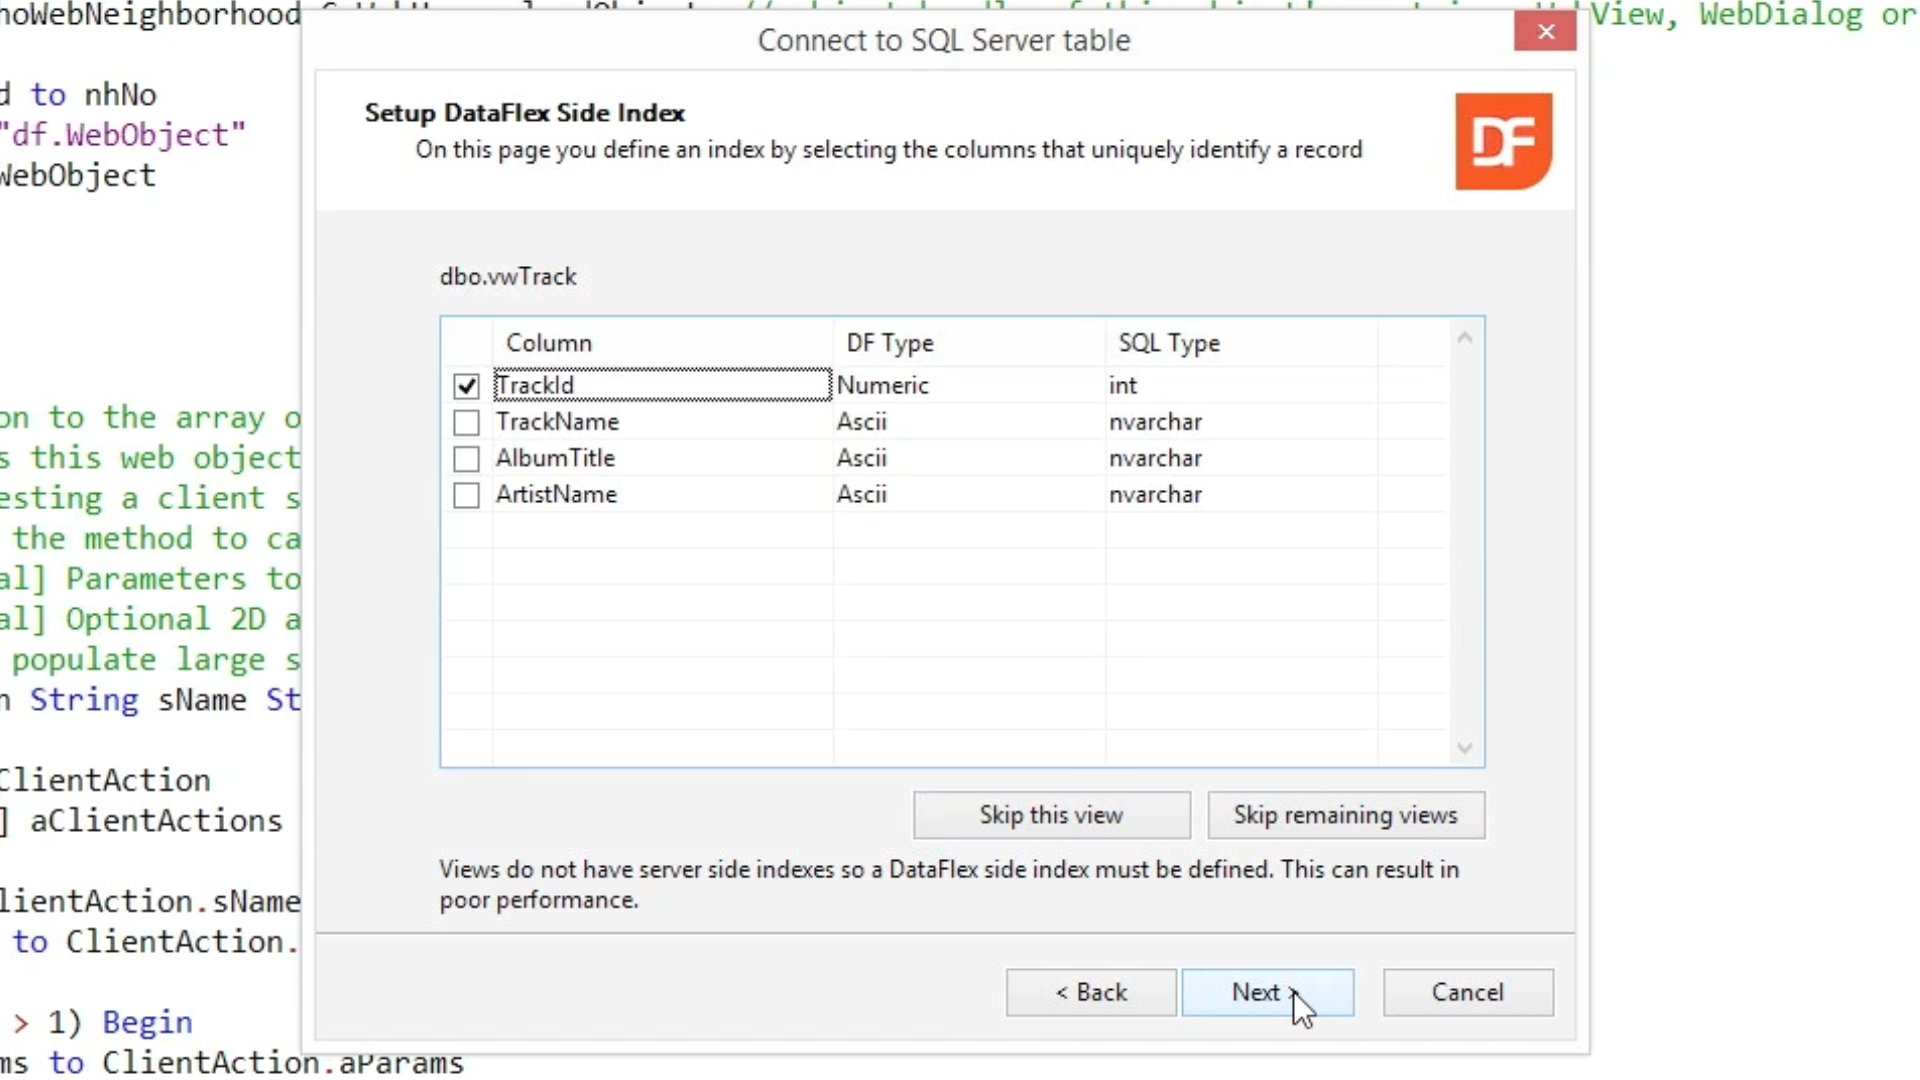Click the scroll down arrow in column list

(x=1464, y=748)
